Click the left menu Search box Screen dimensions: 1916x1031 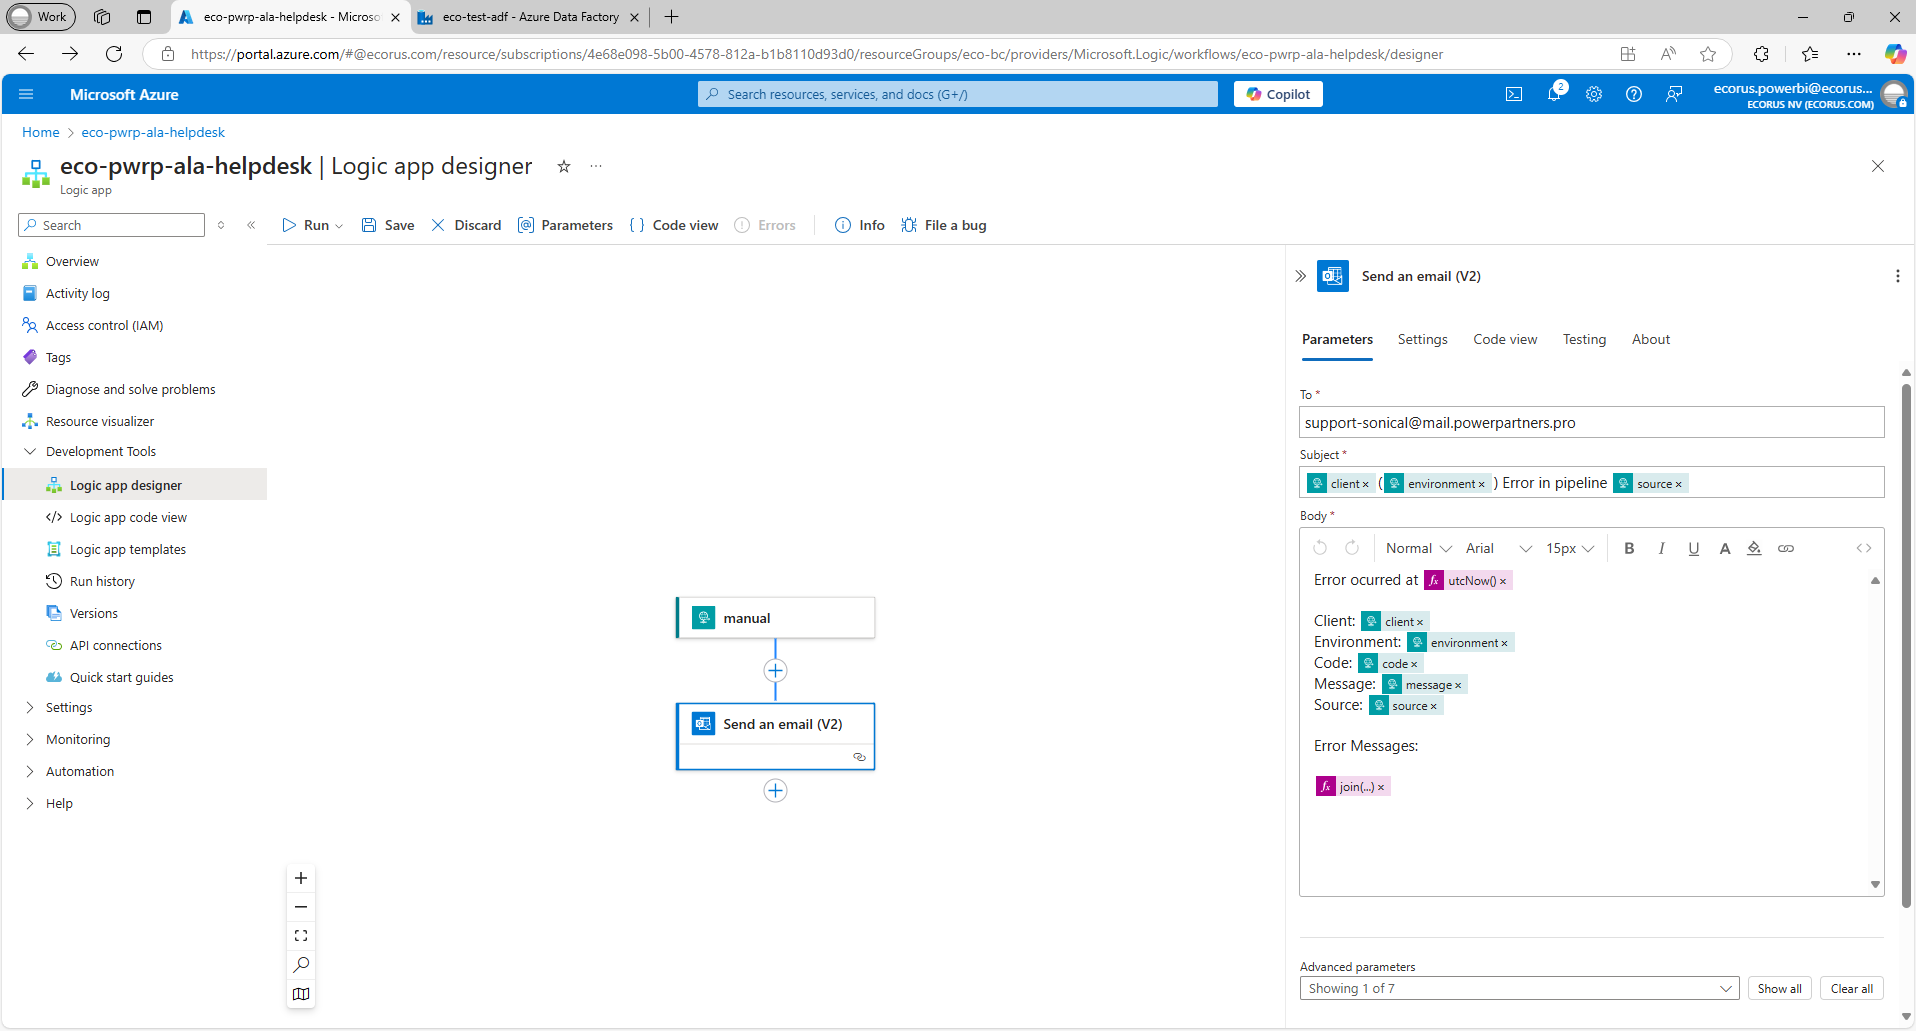(x=111, y=225)
